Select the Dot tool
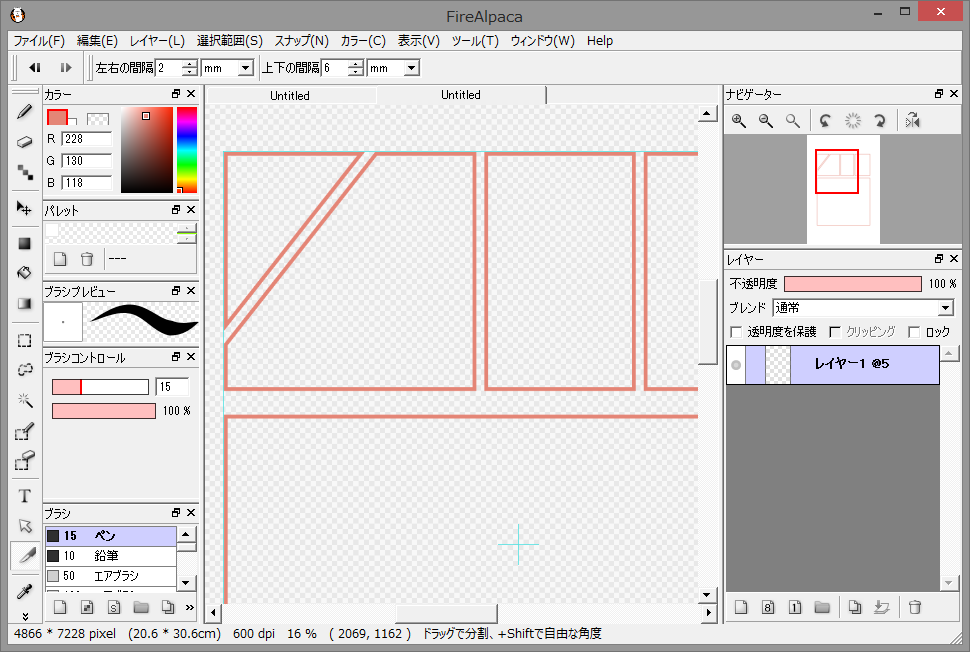 pyautogui.click(x=24, y=171)
